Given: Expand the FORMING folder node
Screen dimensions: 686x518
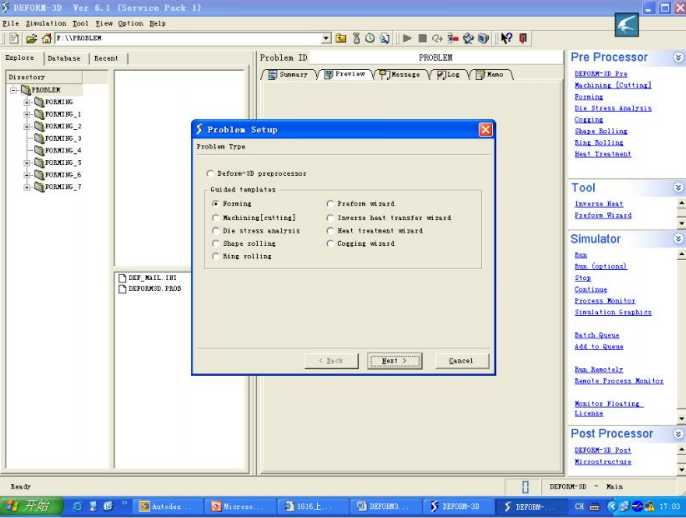Looking at the screenshot, I should [27, 102].
